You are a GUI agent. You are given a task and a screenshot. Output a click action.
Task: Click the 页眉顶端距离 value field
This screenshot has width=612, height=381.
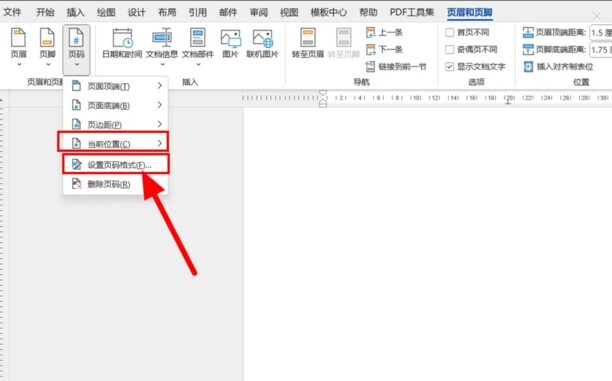coord(600,32)
